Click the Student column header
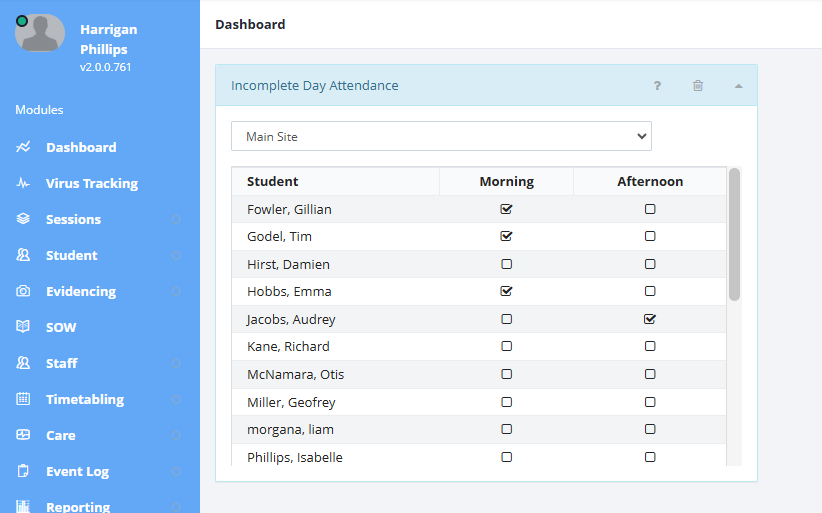This screenshot has height=513, width=822. 273,181
